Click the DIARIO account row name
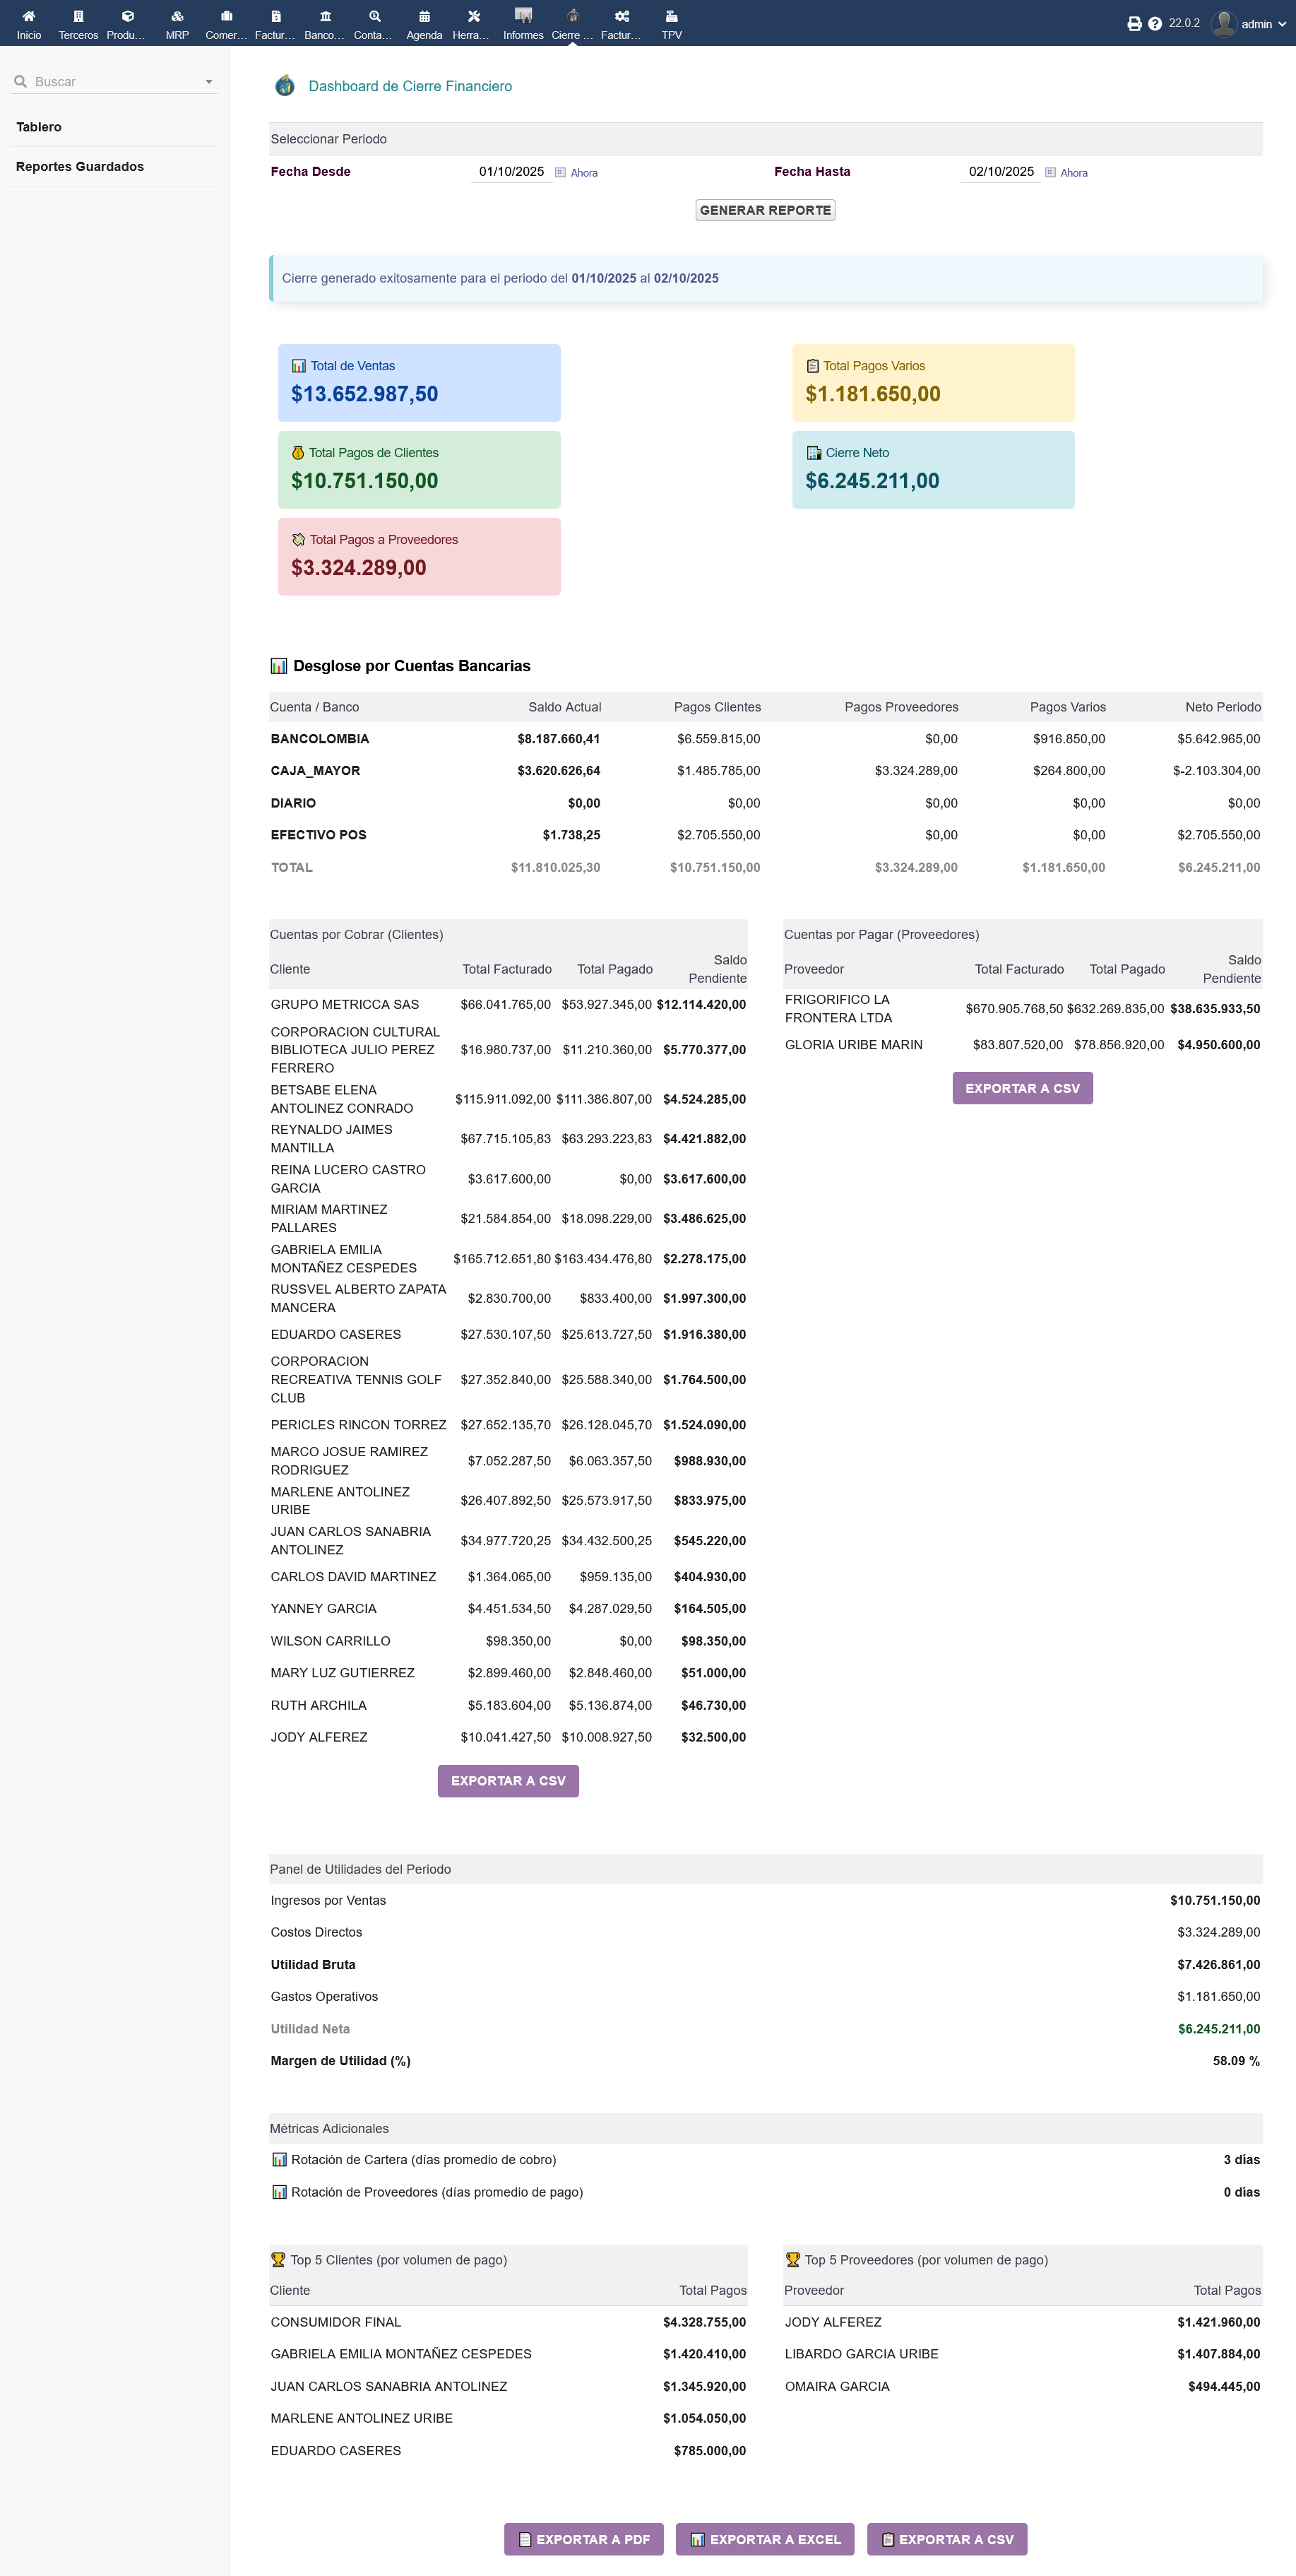 [x=293, y=803]
